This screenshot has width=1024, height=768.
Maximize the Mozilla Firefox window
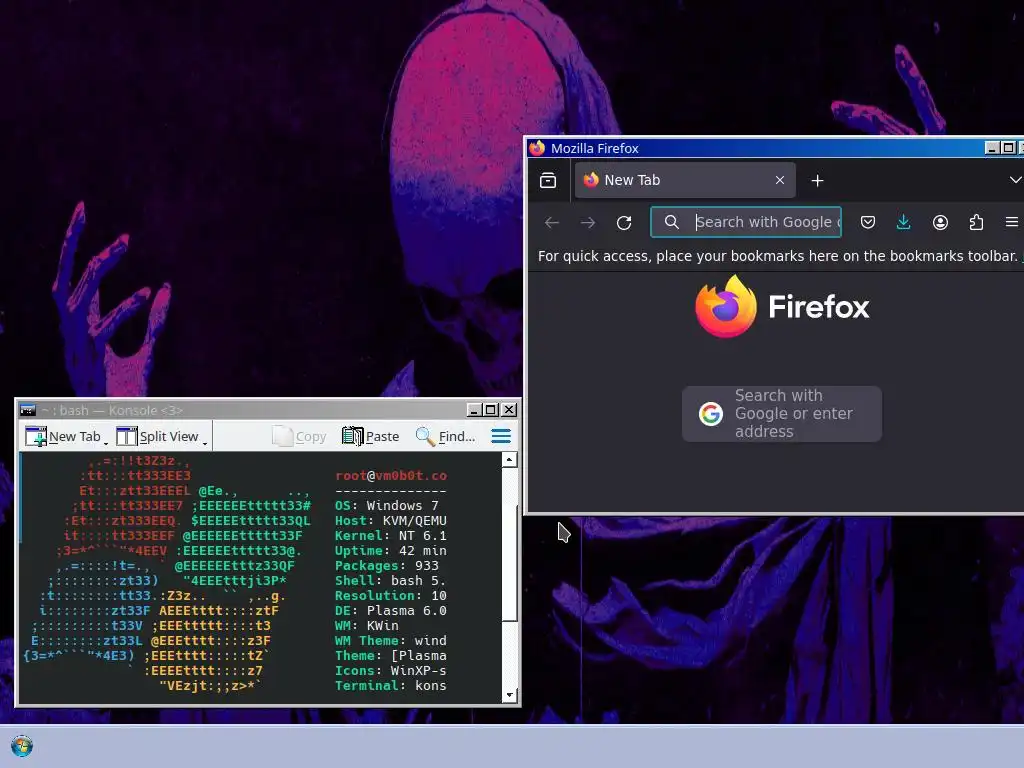click(x=1008, y=148)
